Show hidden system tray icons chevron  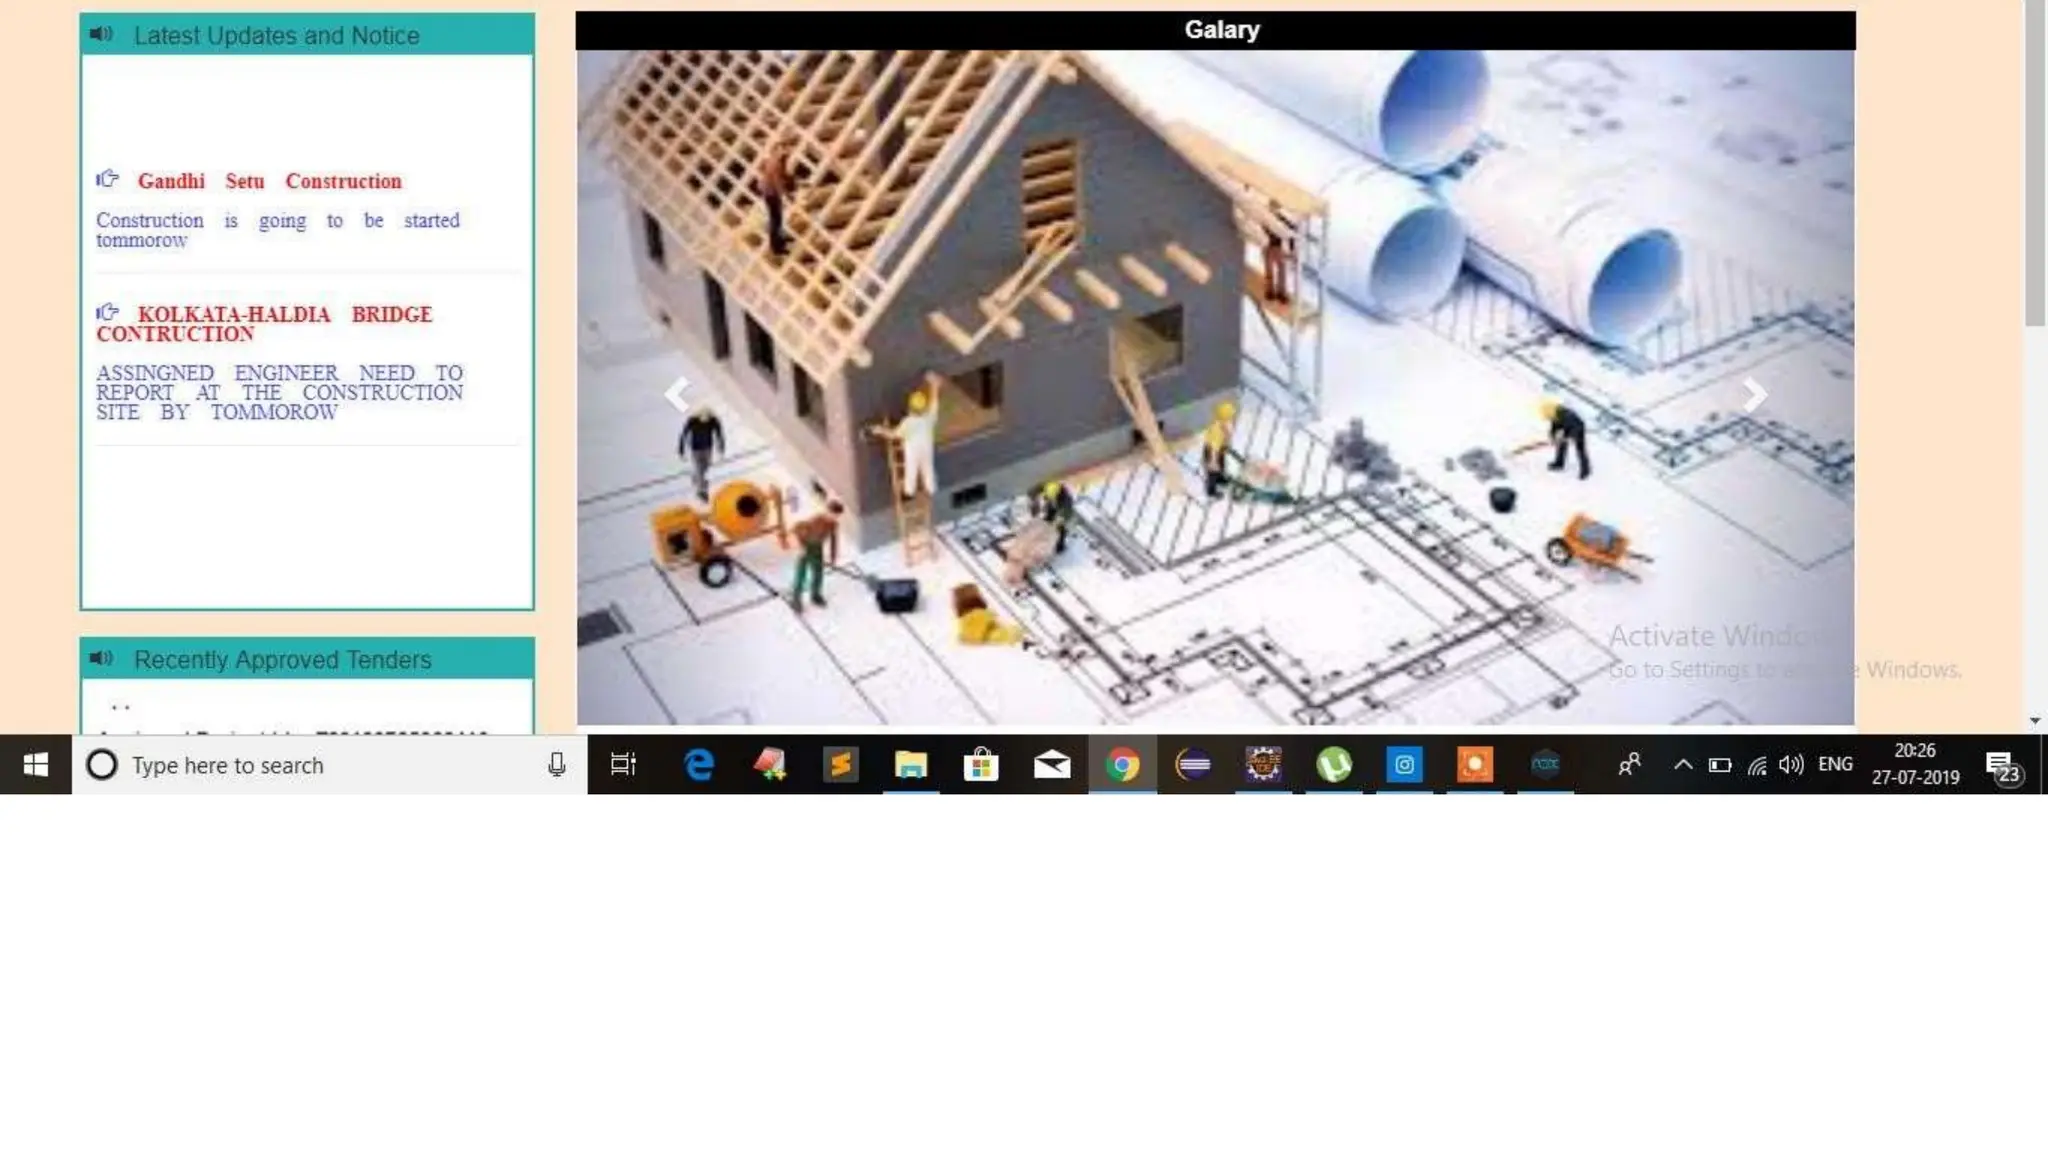[1683, 765]
